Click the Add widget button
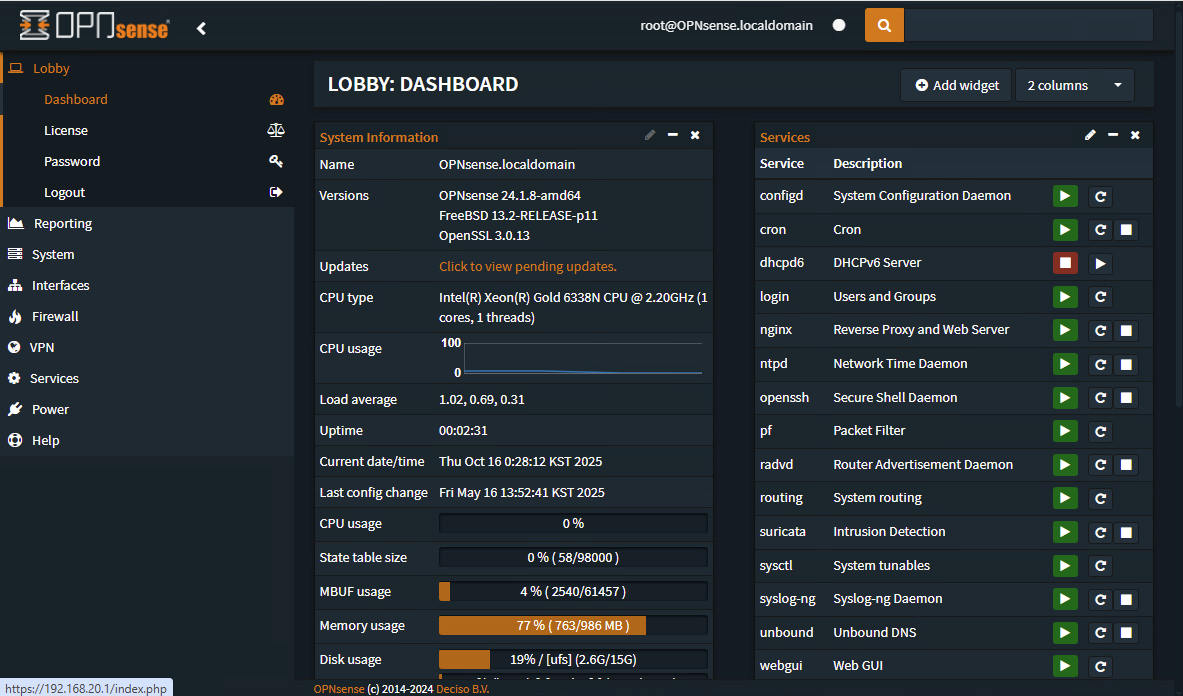The image size is (1183, 696). click(956, 85)
